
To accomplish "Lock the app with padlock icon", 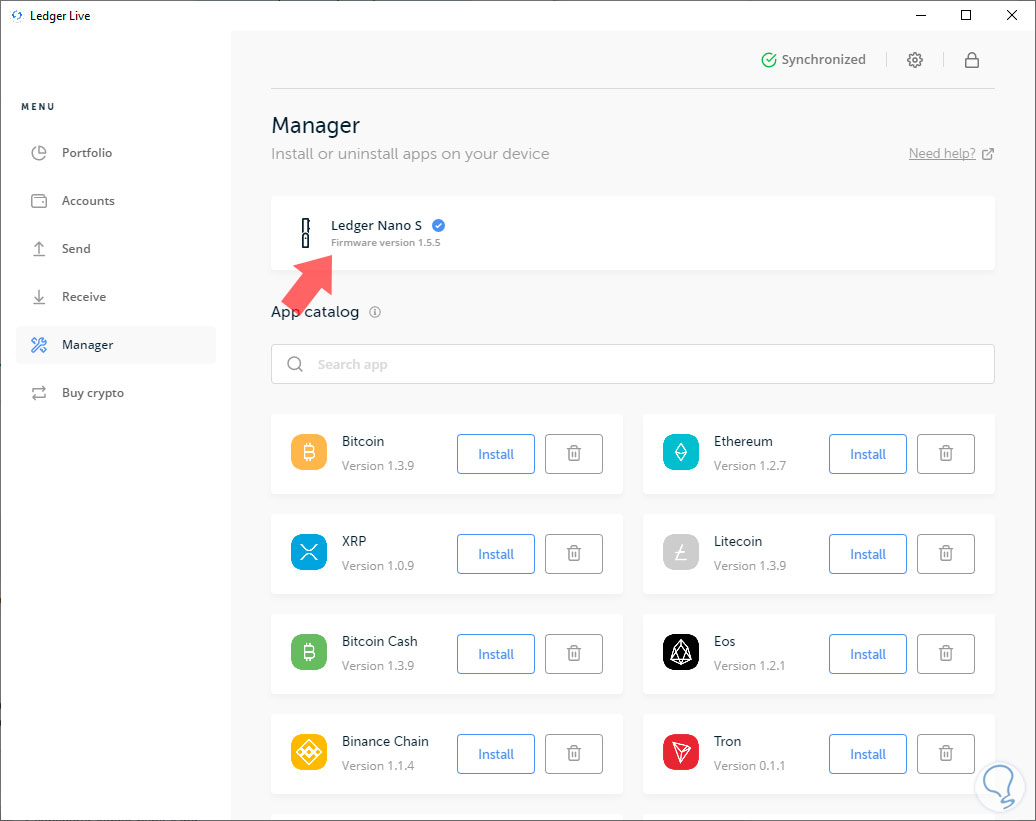I will point(971,60).
